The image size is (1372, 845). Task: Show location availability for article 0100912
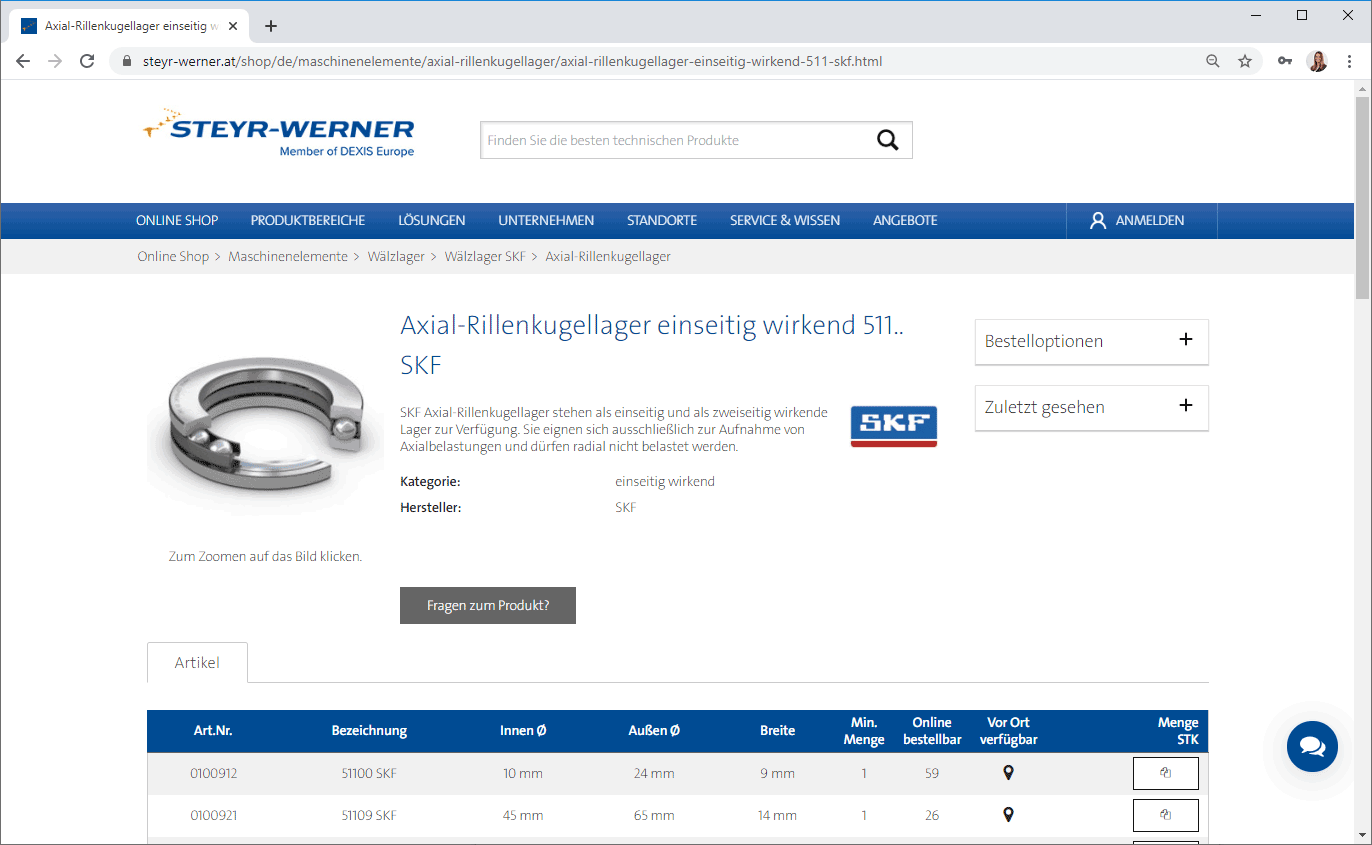coord(1008,772)
